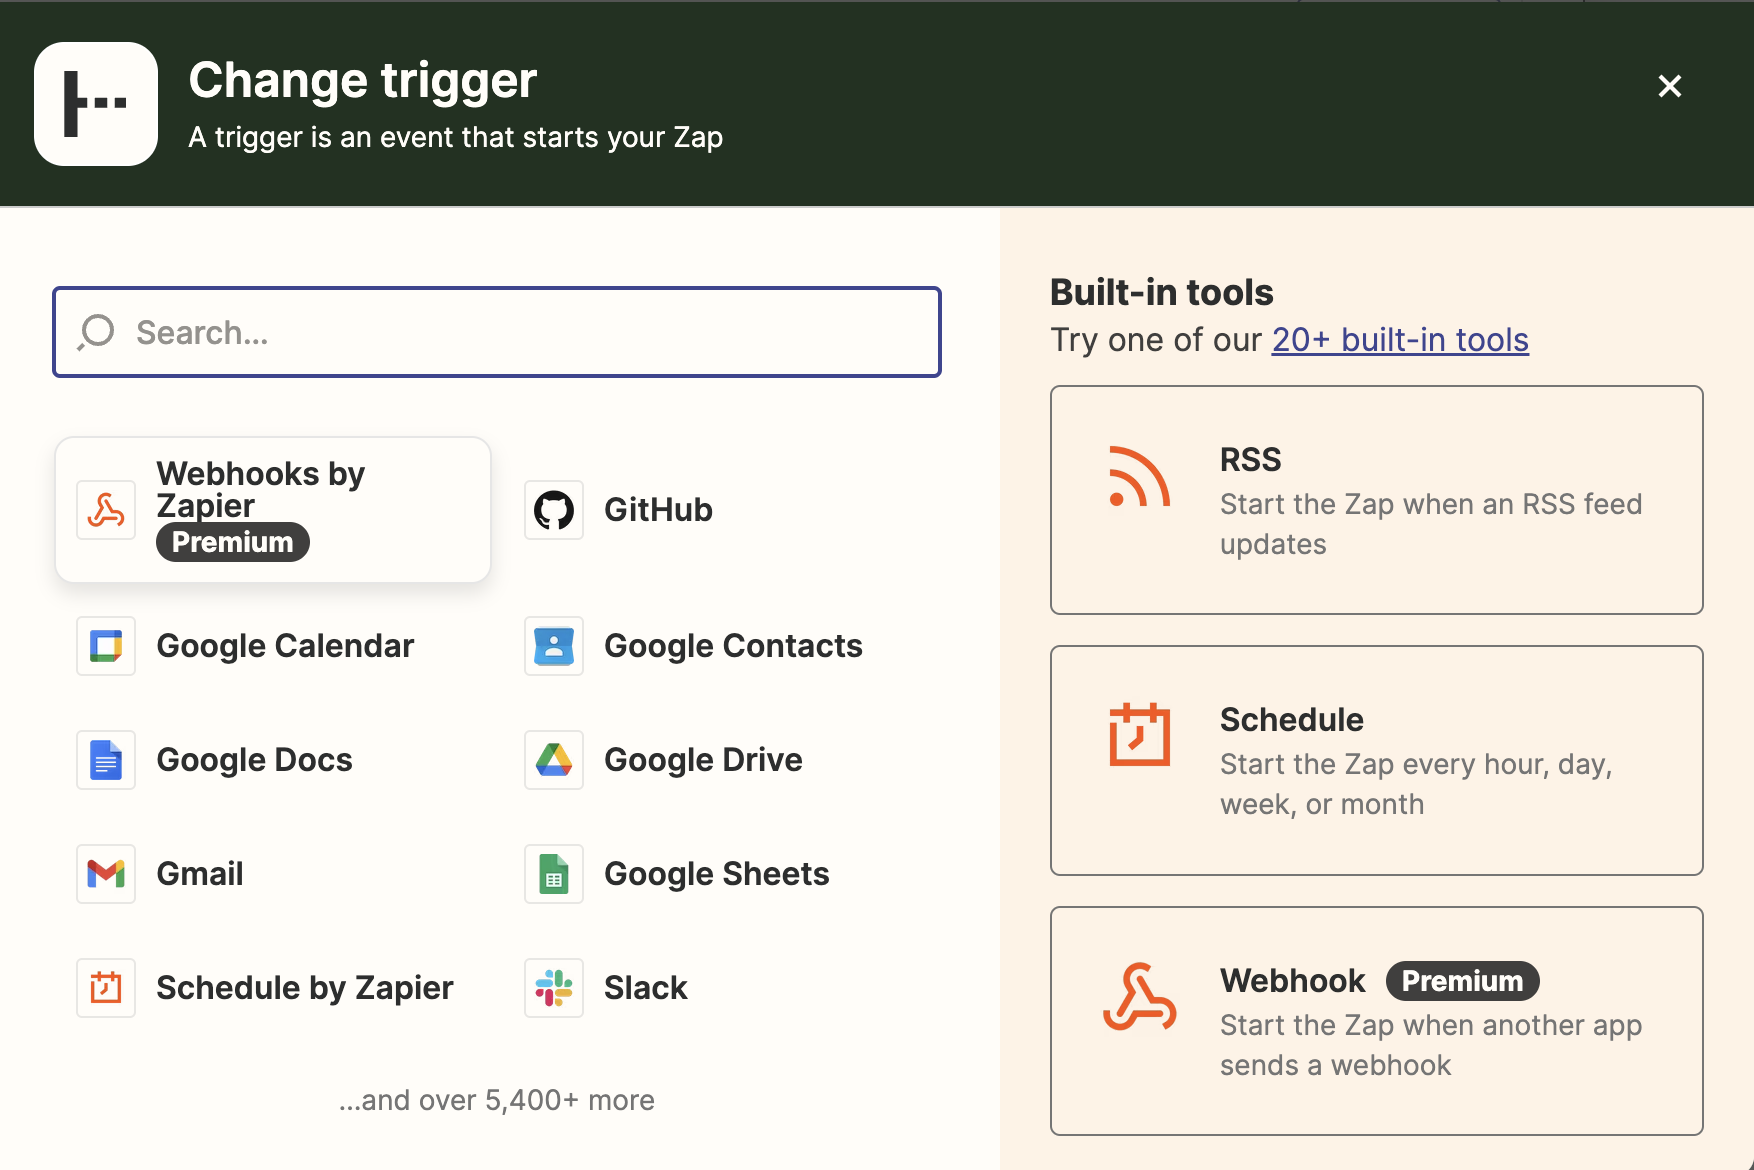Click 'Start the Zap when an RSS feed updates'
The height and width of the screenshot is (1170, 1754).
pyautogui.click(x=1431, y=524)
